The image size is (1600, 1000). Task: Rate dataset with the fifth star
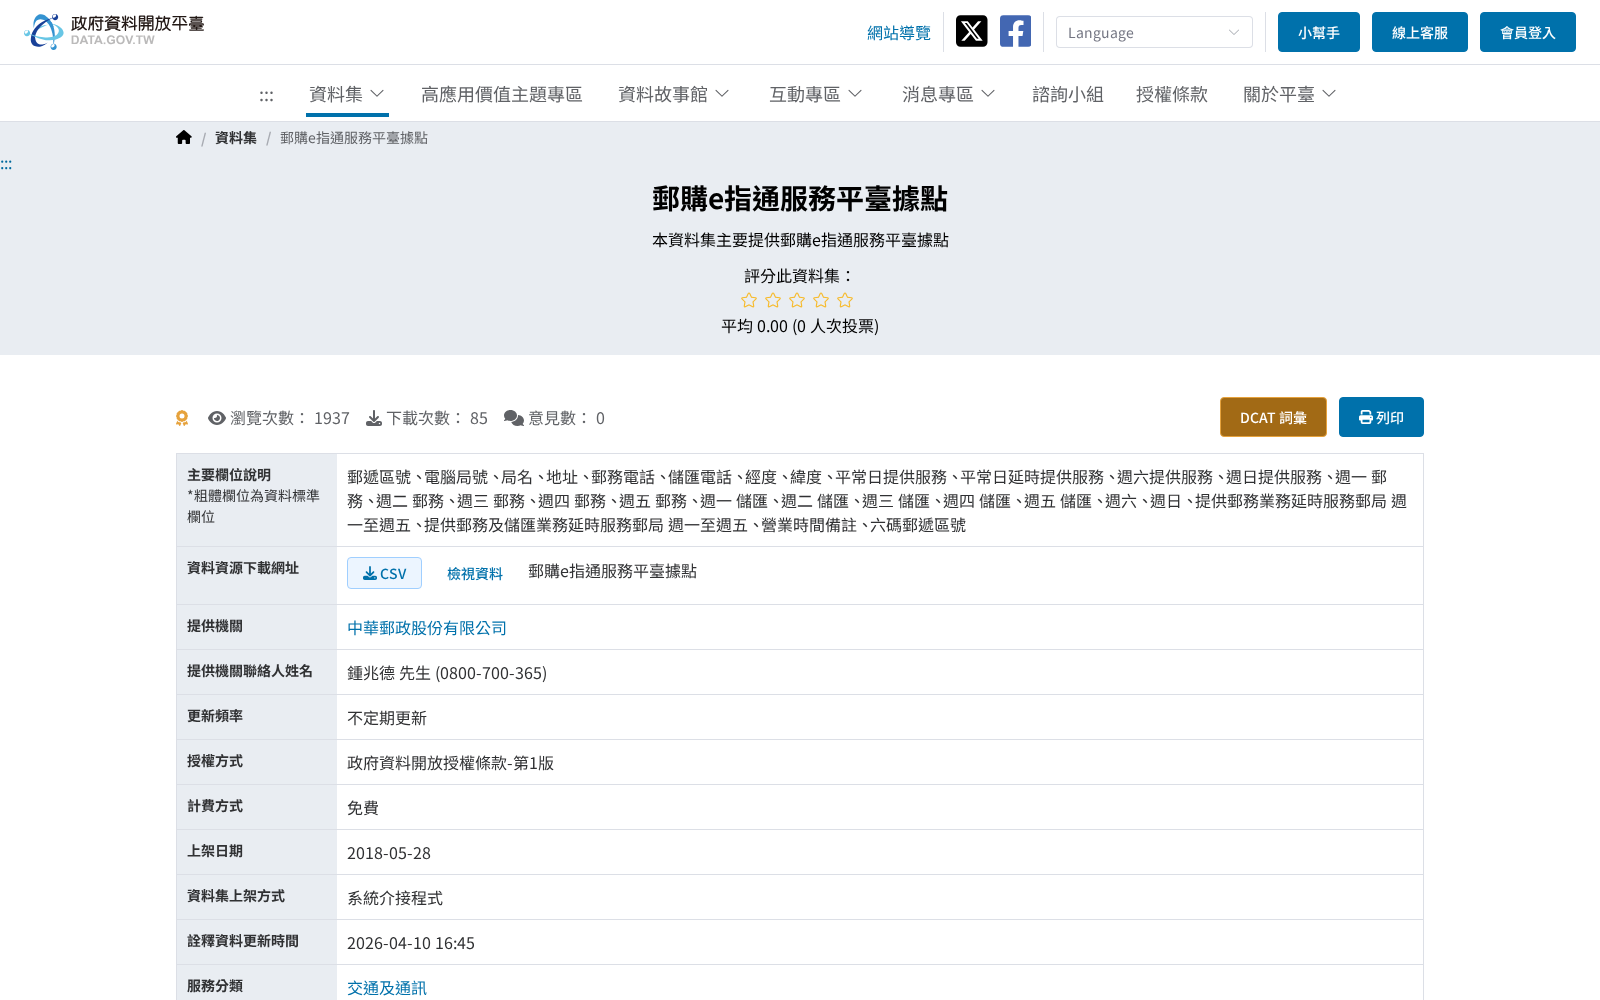[x=845, y=300]
